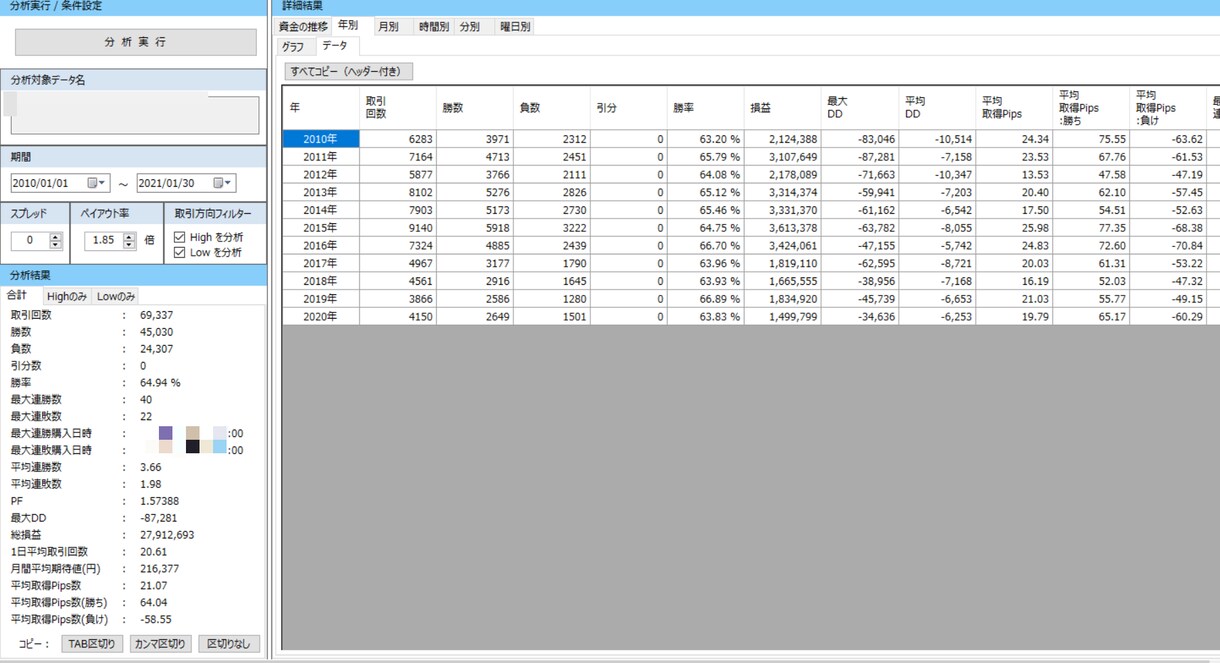Click the スプレッド value field

point(30,240)
